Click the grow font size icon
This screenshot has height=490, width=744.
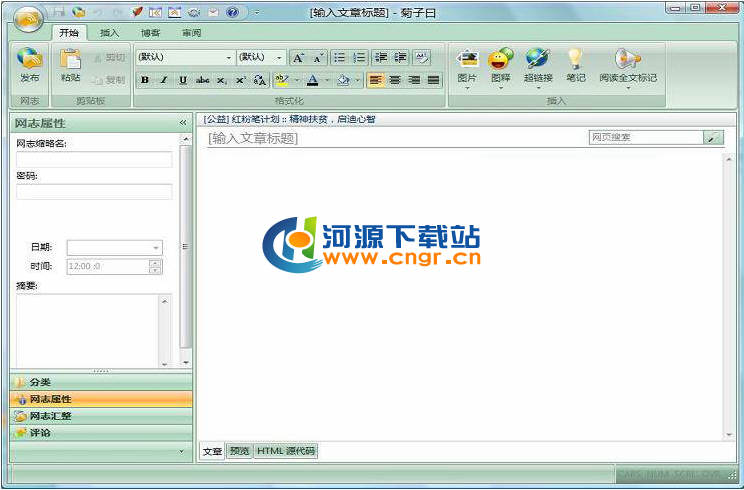pos(298,58)
